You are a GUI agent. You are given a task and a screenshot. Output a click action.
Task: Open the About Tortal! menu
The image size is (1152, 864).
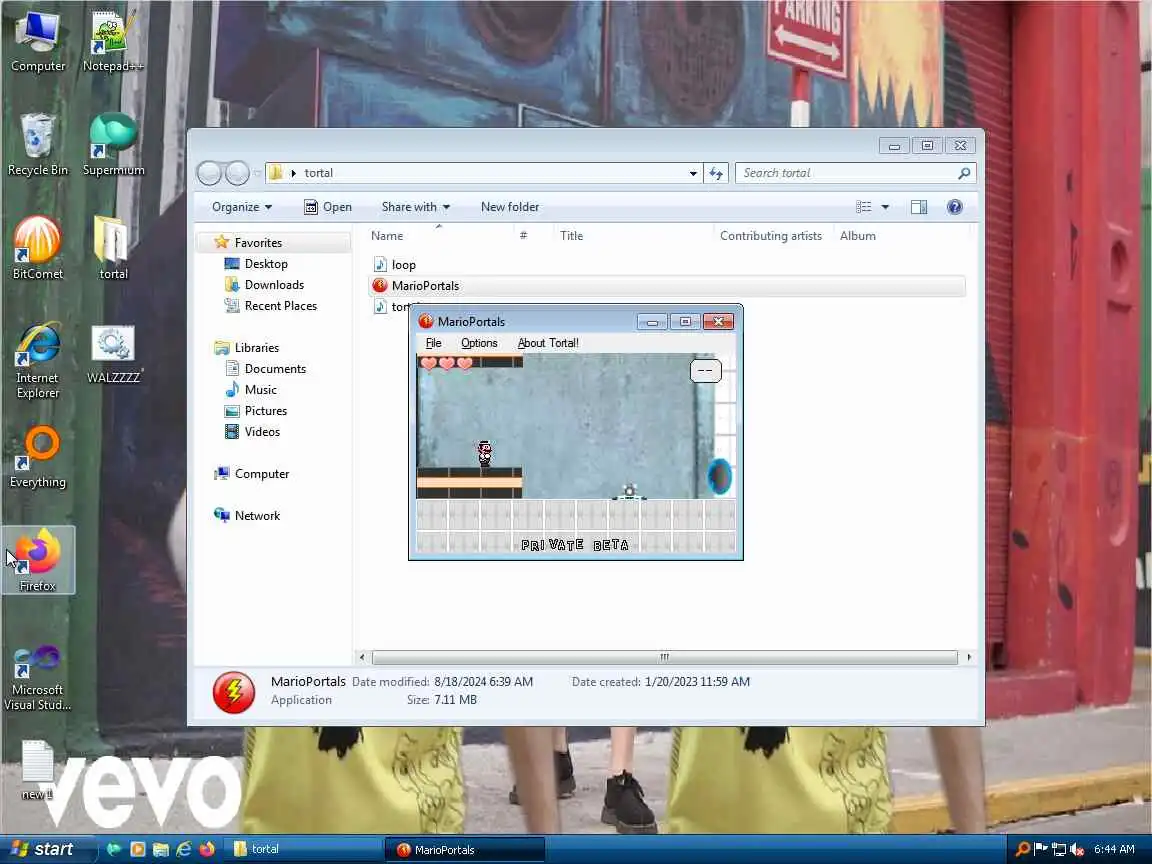coord(548,343)
